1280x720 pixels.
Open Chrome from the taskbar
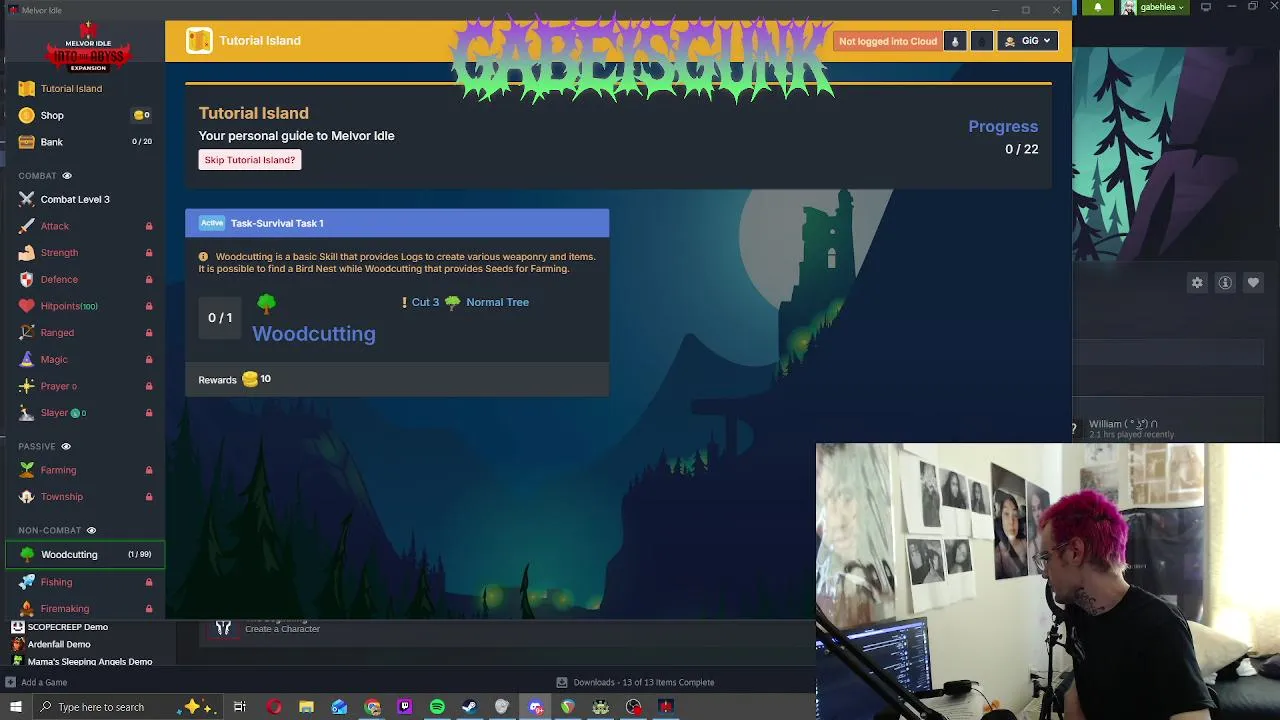(x=372, y=707)
